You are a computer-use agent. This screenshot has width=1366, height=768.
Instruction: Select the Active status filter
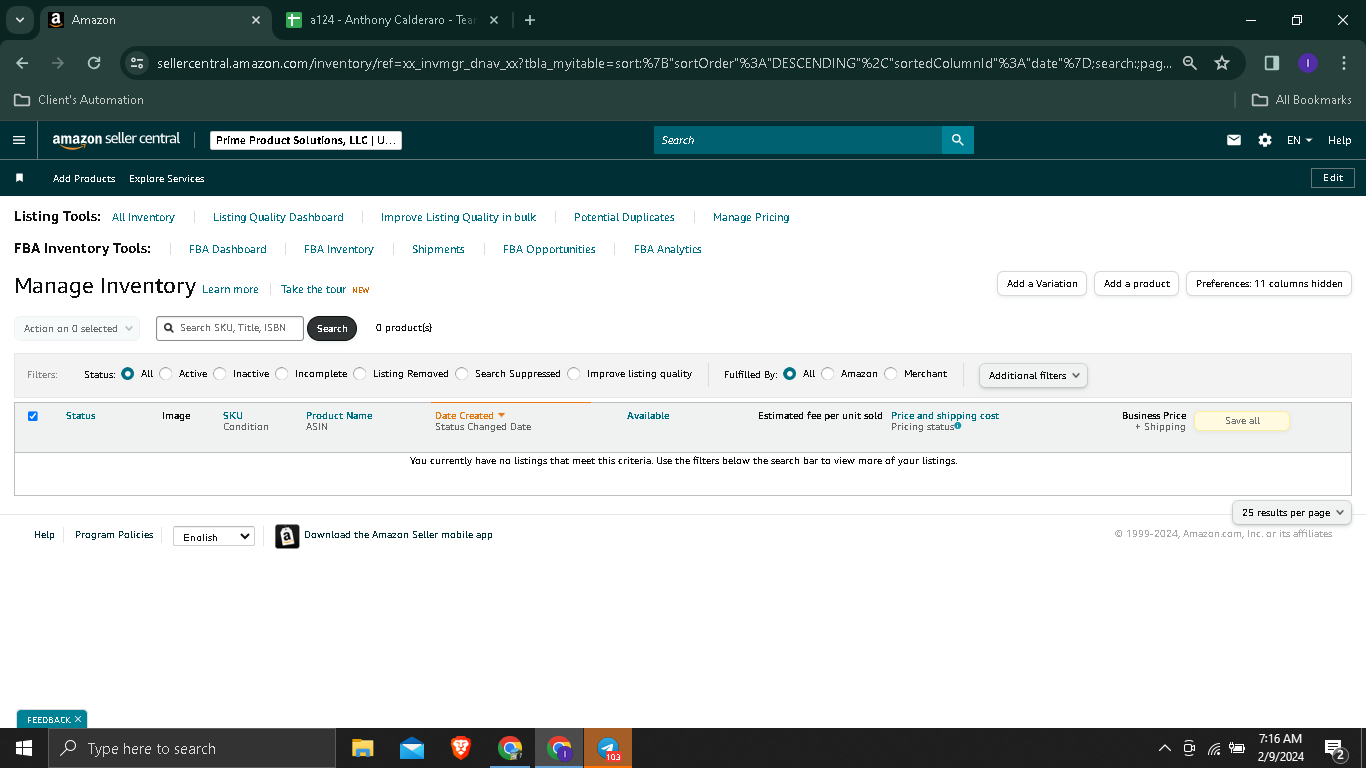166,374
